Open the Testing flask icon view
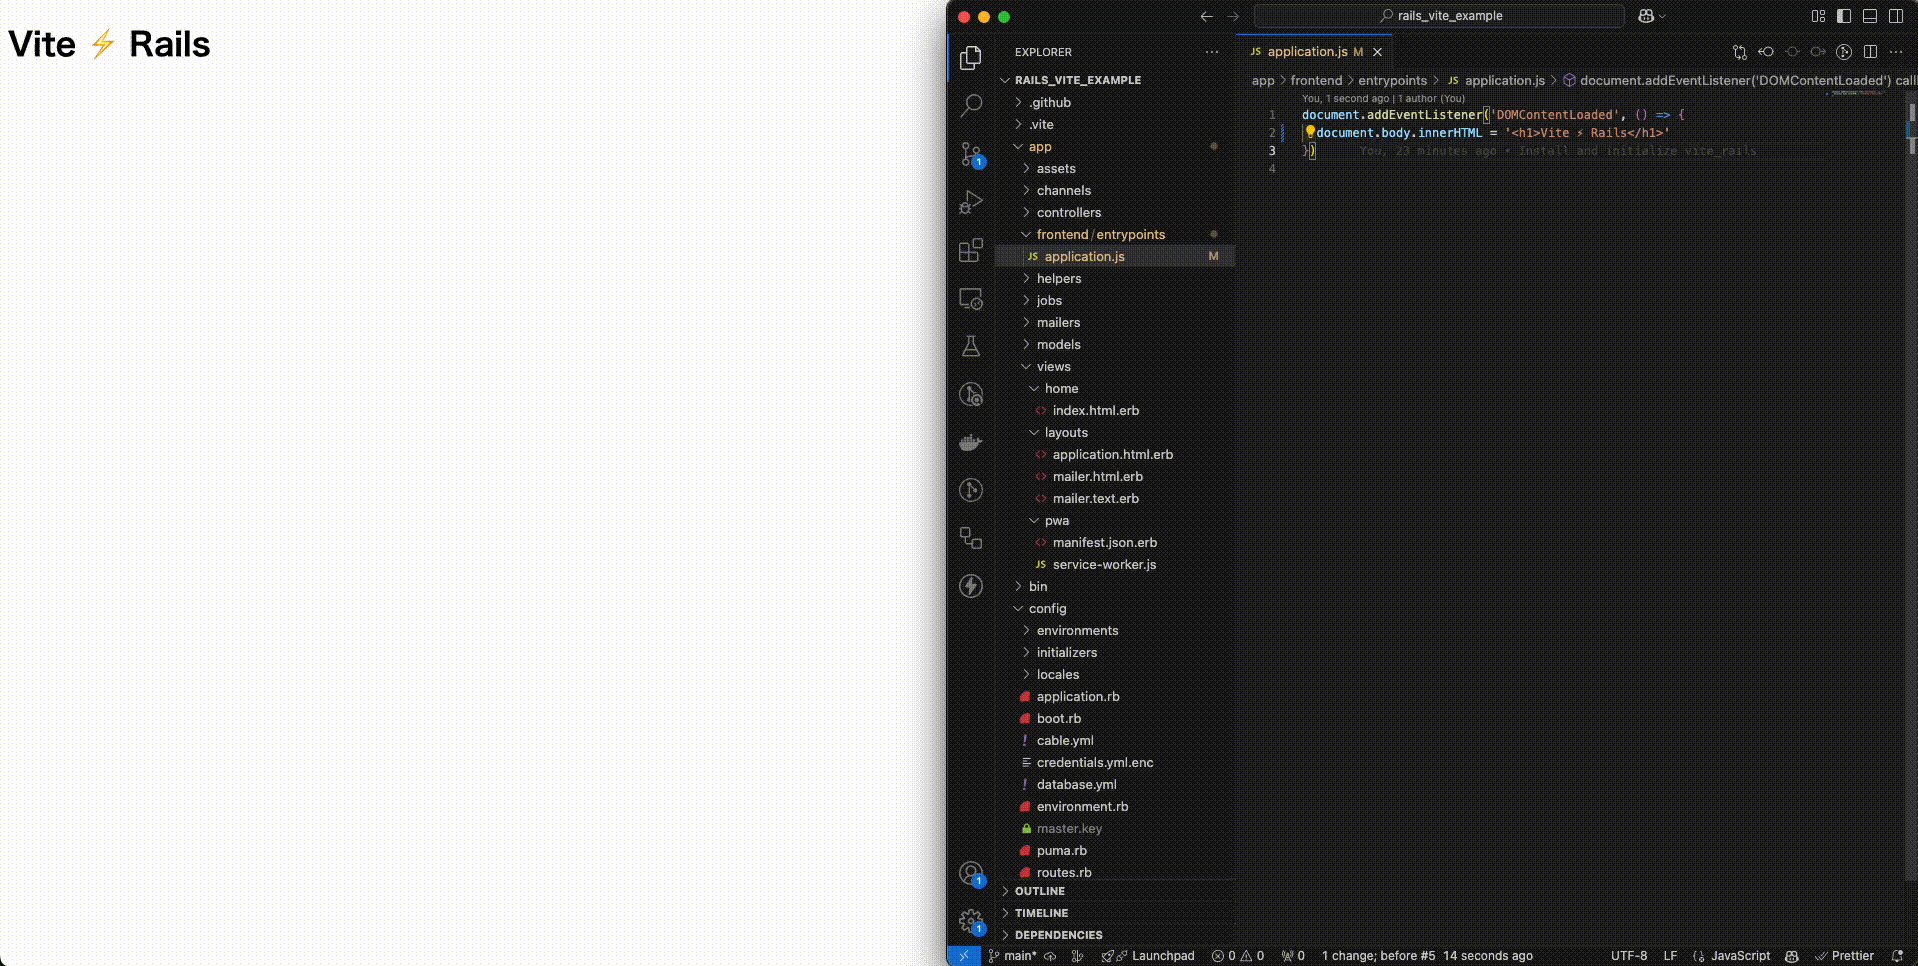This screenshot has width=1918, height=966. tap(971, 346)
